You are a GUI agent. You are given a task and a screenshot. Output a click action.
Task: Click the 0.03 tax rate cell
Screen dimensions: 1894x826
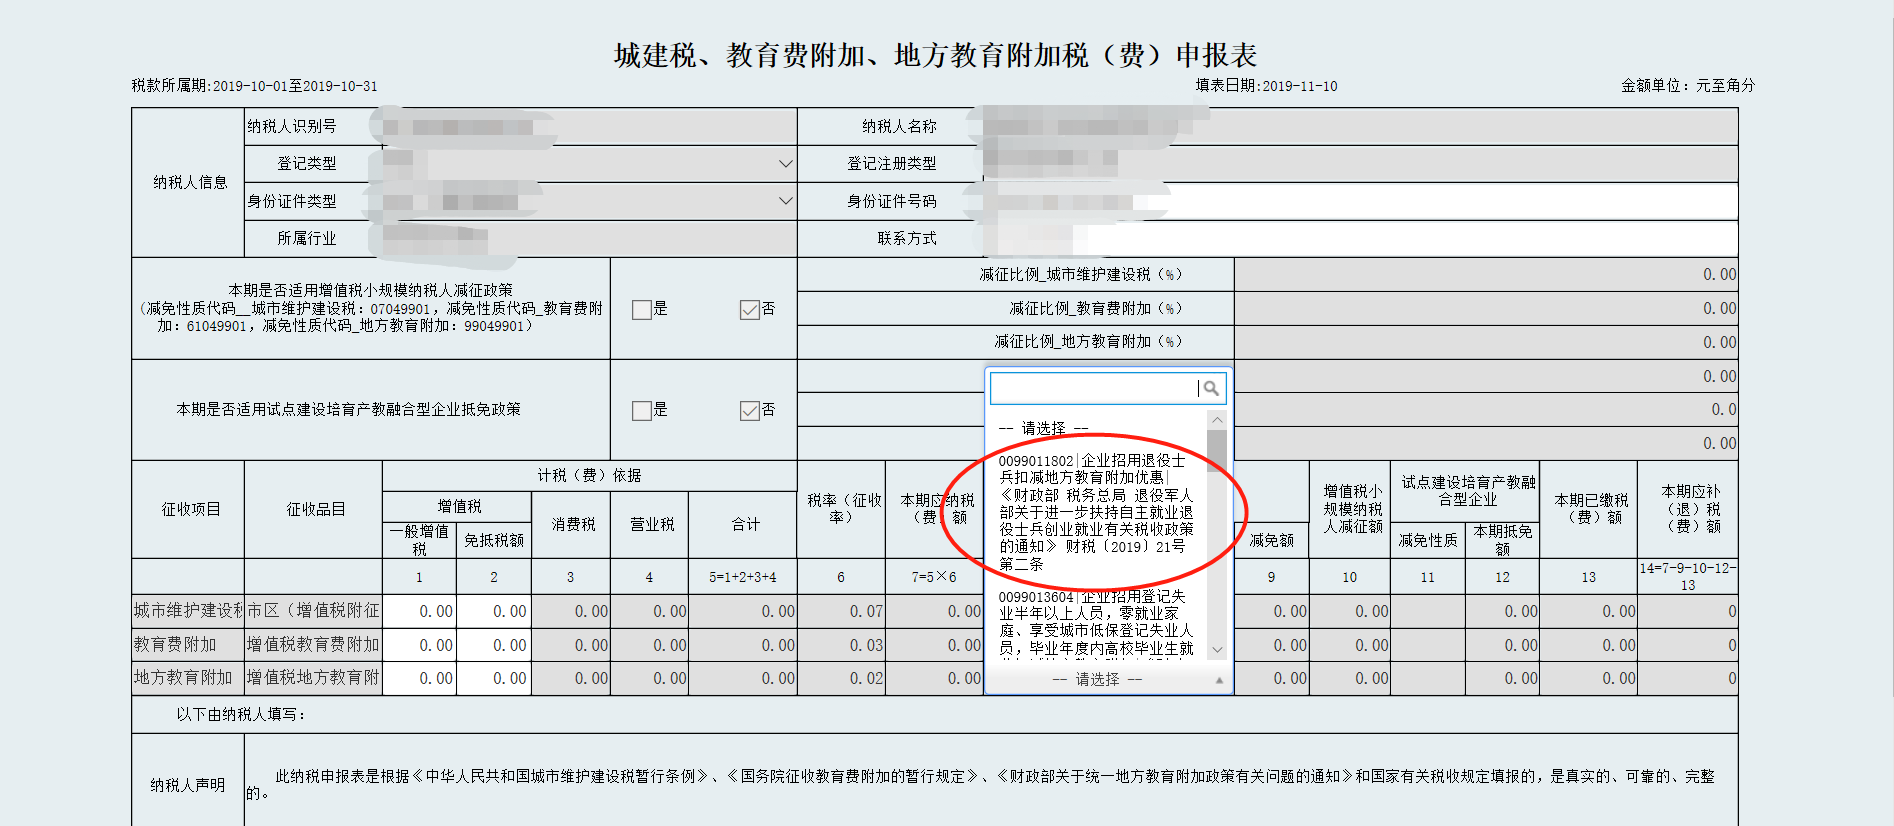[841, 645]
